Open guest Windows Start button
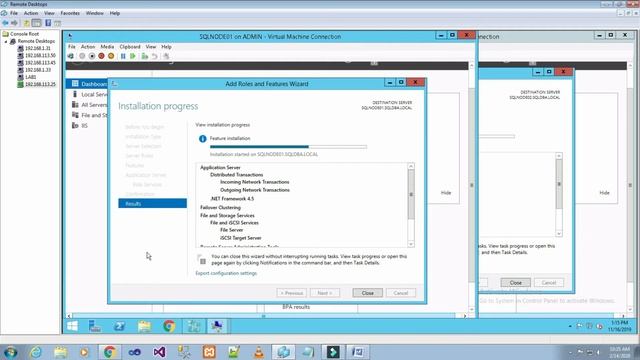 tap(72, 326)
